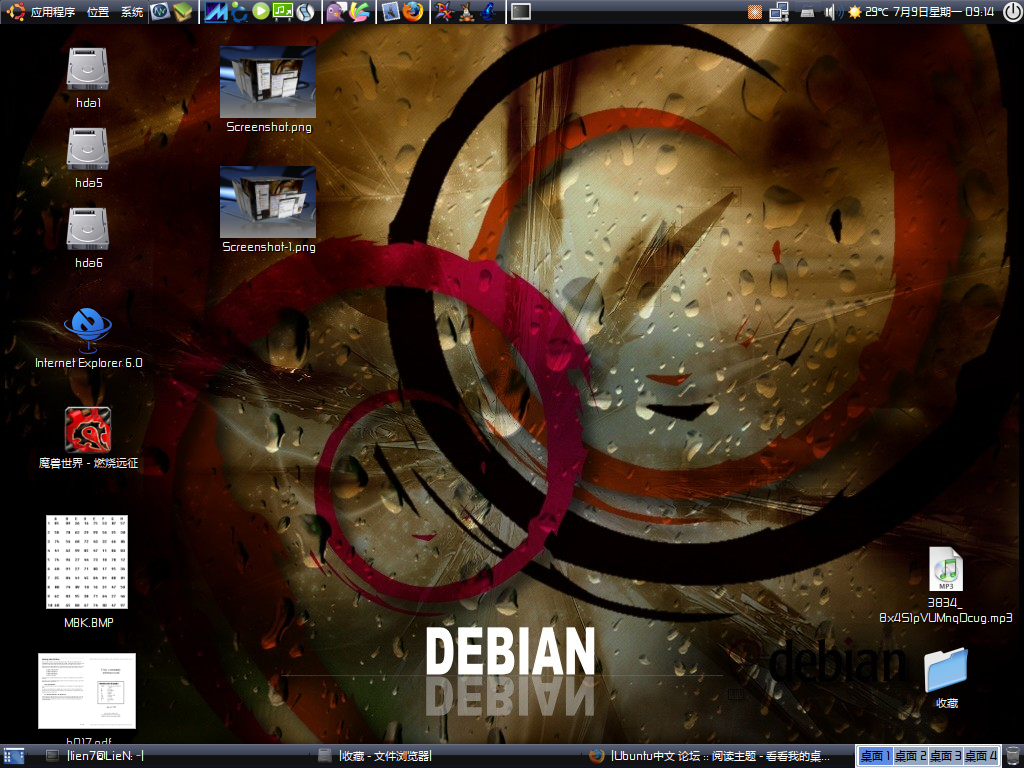Open the purple Pidgin messenger
Screen dimensions: 1024x768
pyautogui.click(x=336, y=12)
